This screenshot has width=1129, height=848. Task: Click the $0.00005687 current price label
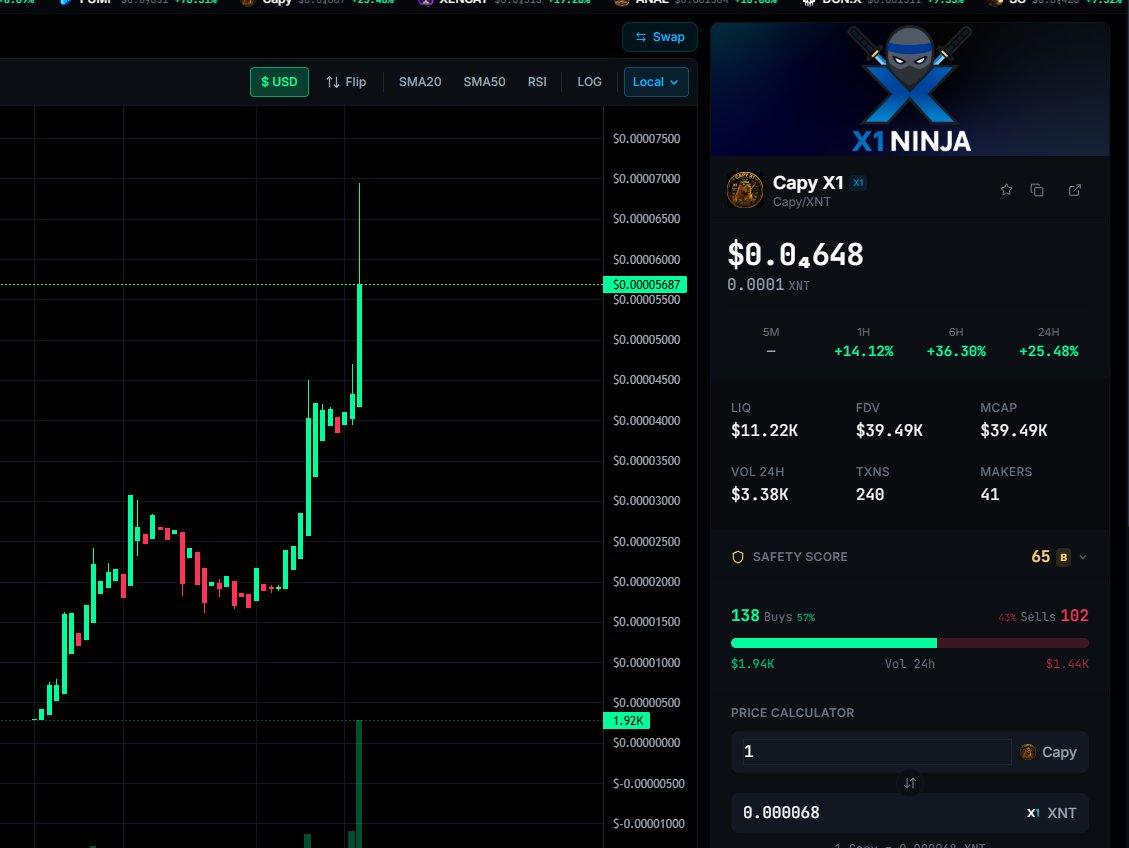tap(645, 284)
